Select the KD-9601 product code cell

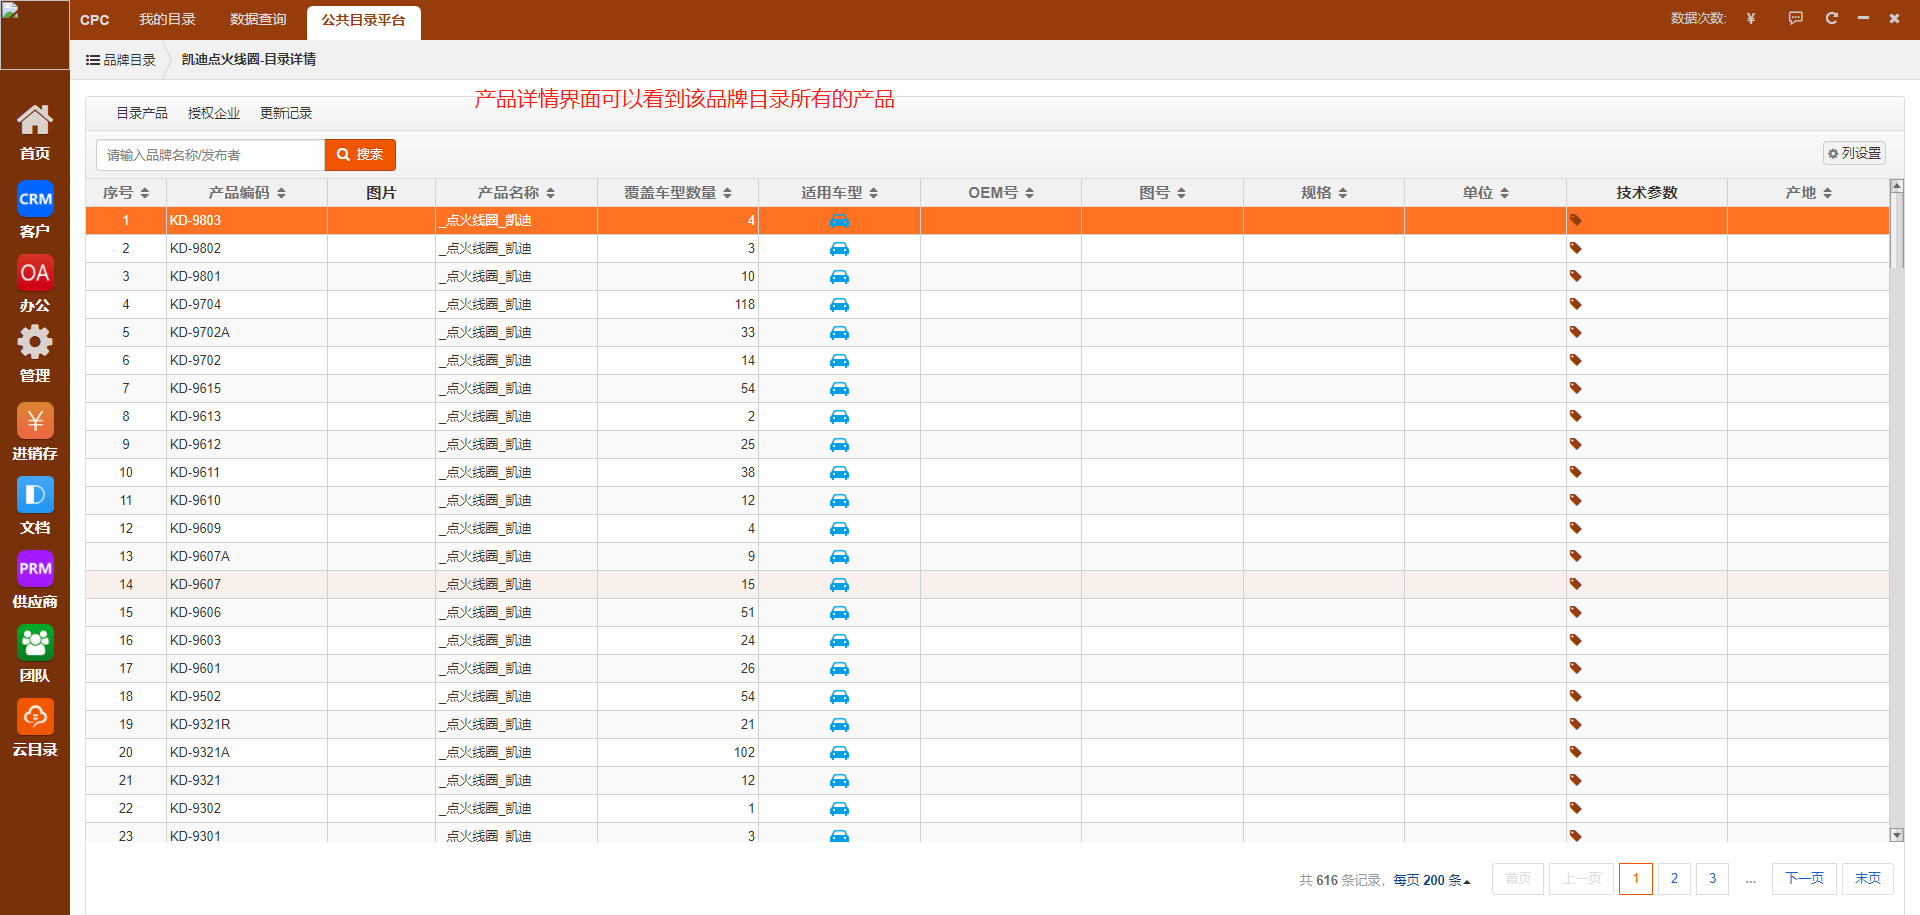point(247,668)
